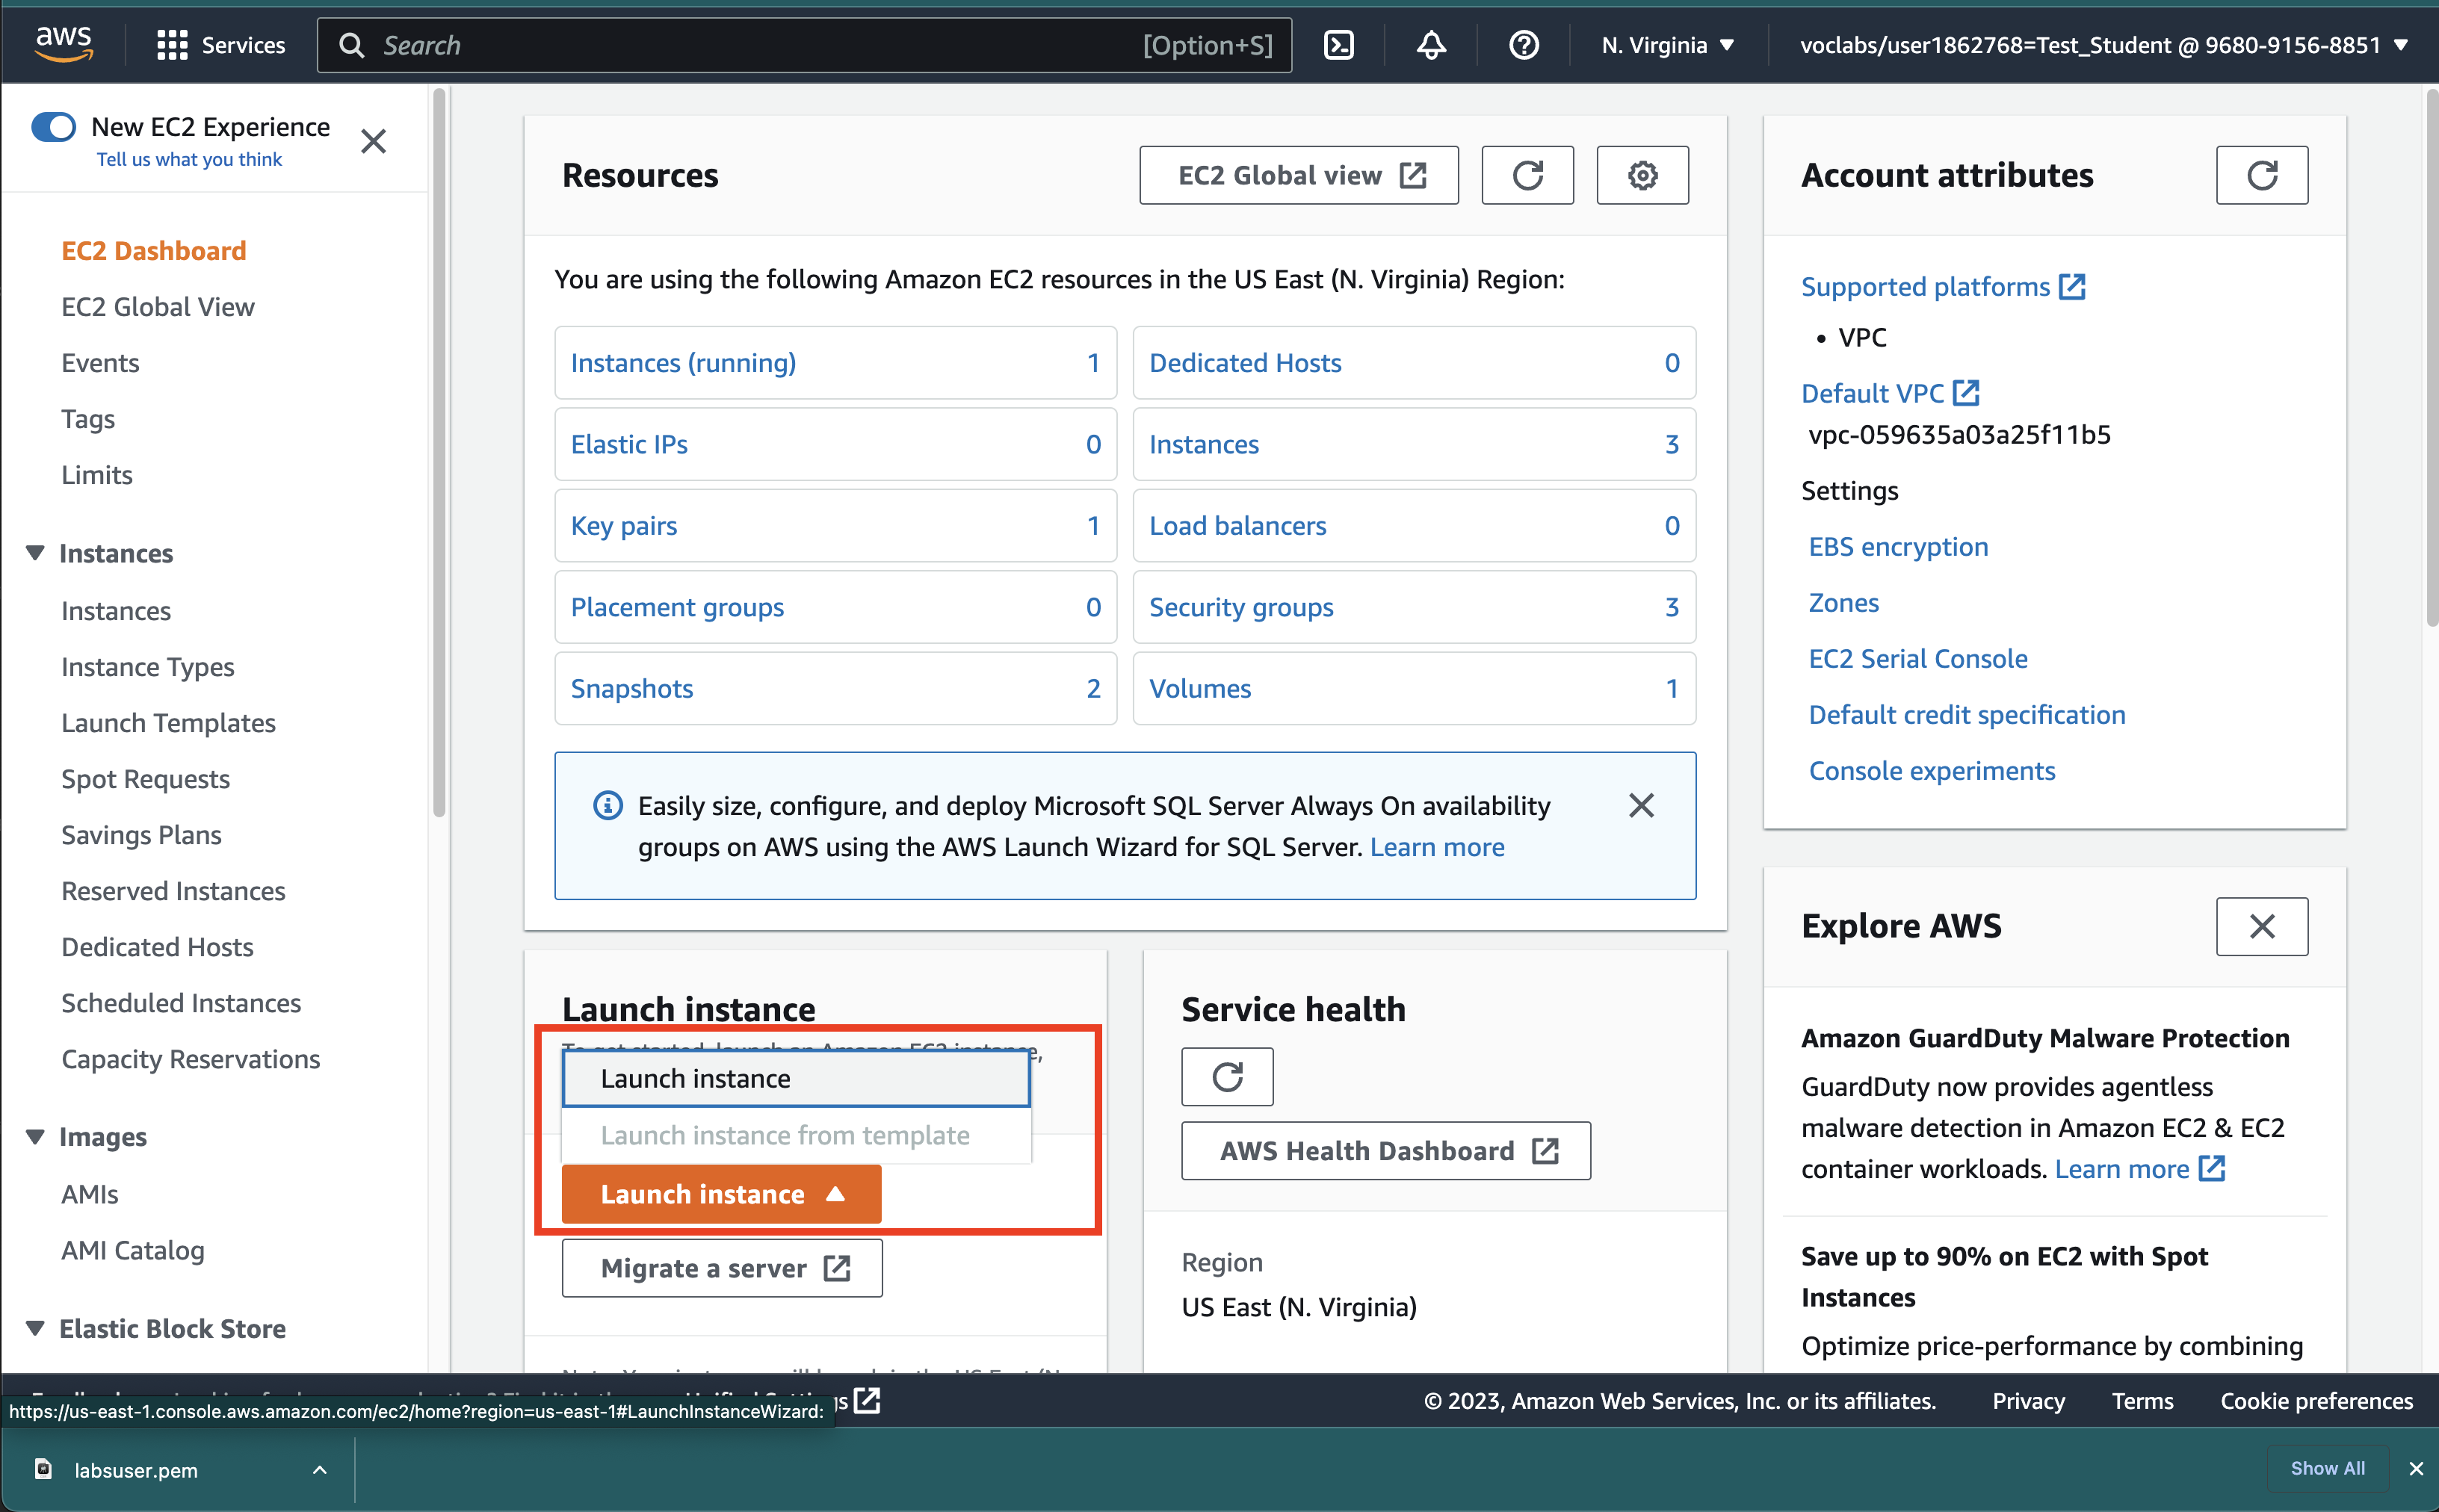Viewport: 2439px width, 1512px height.
Task: Refresh the Account attributes panel
Action: 2261,175
